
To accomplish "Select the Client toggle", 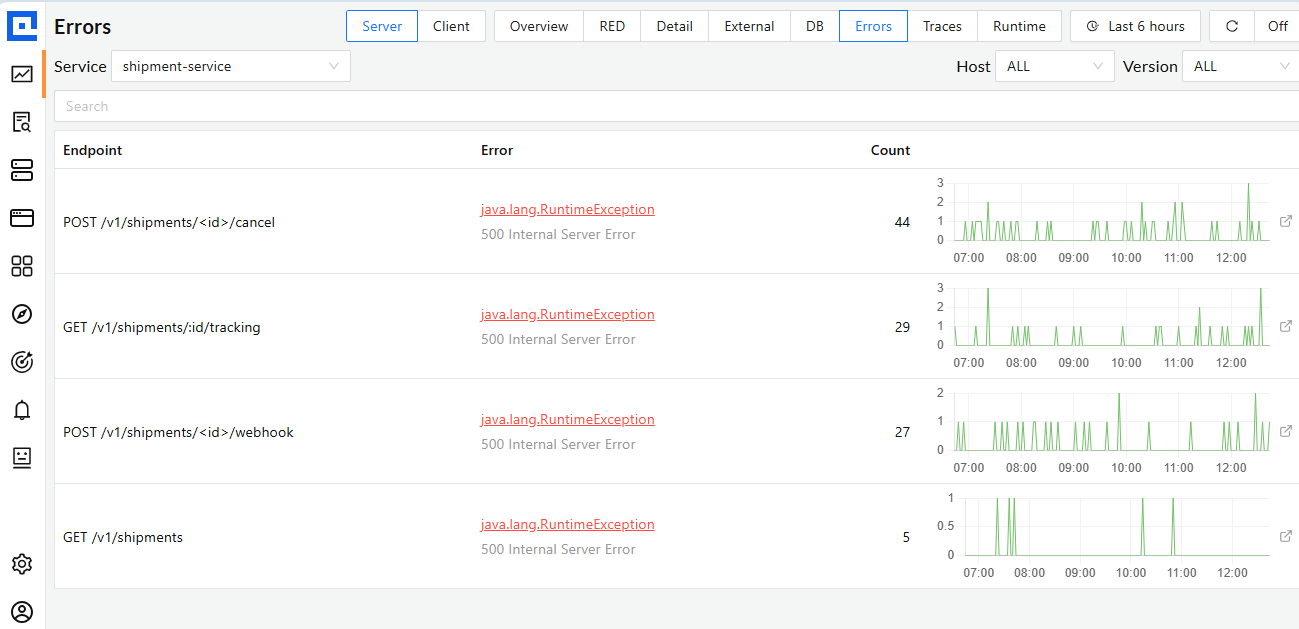I will (451, 26).
